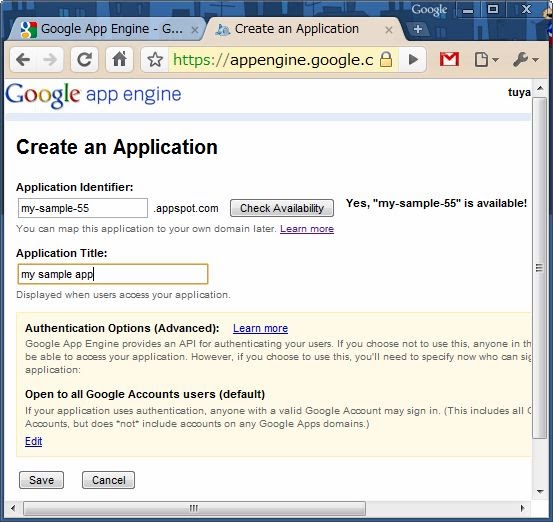The image size is (553, 522).
Task: Click the vertical scrollbar up arrow
Action: (540, 88)
